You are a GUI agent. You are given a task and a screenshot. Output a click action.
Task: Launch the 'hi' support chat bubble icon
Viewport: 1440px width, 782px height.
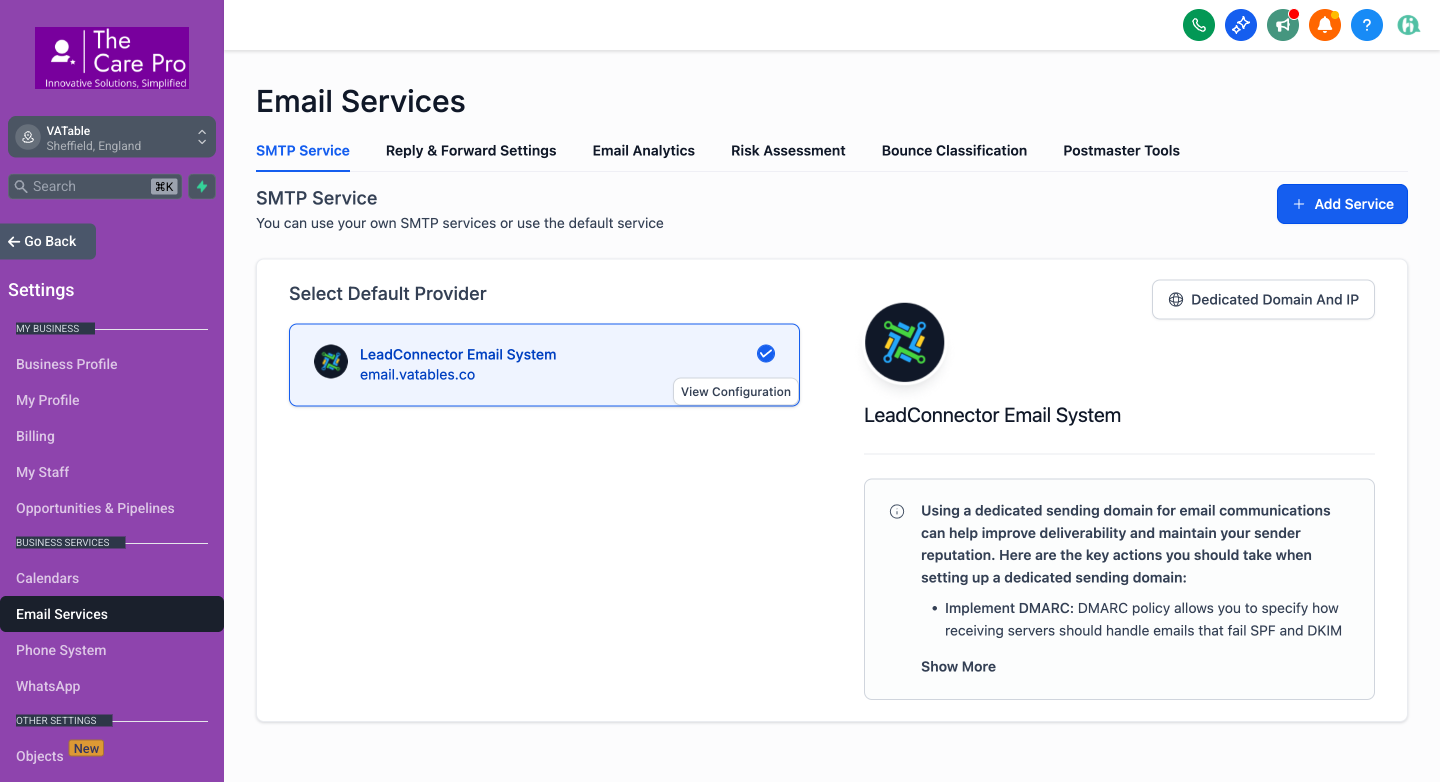coord(1408,25)
